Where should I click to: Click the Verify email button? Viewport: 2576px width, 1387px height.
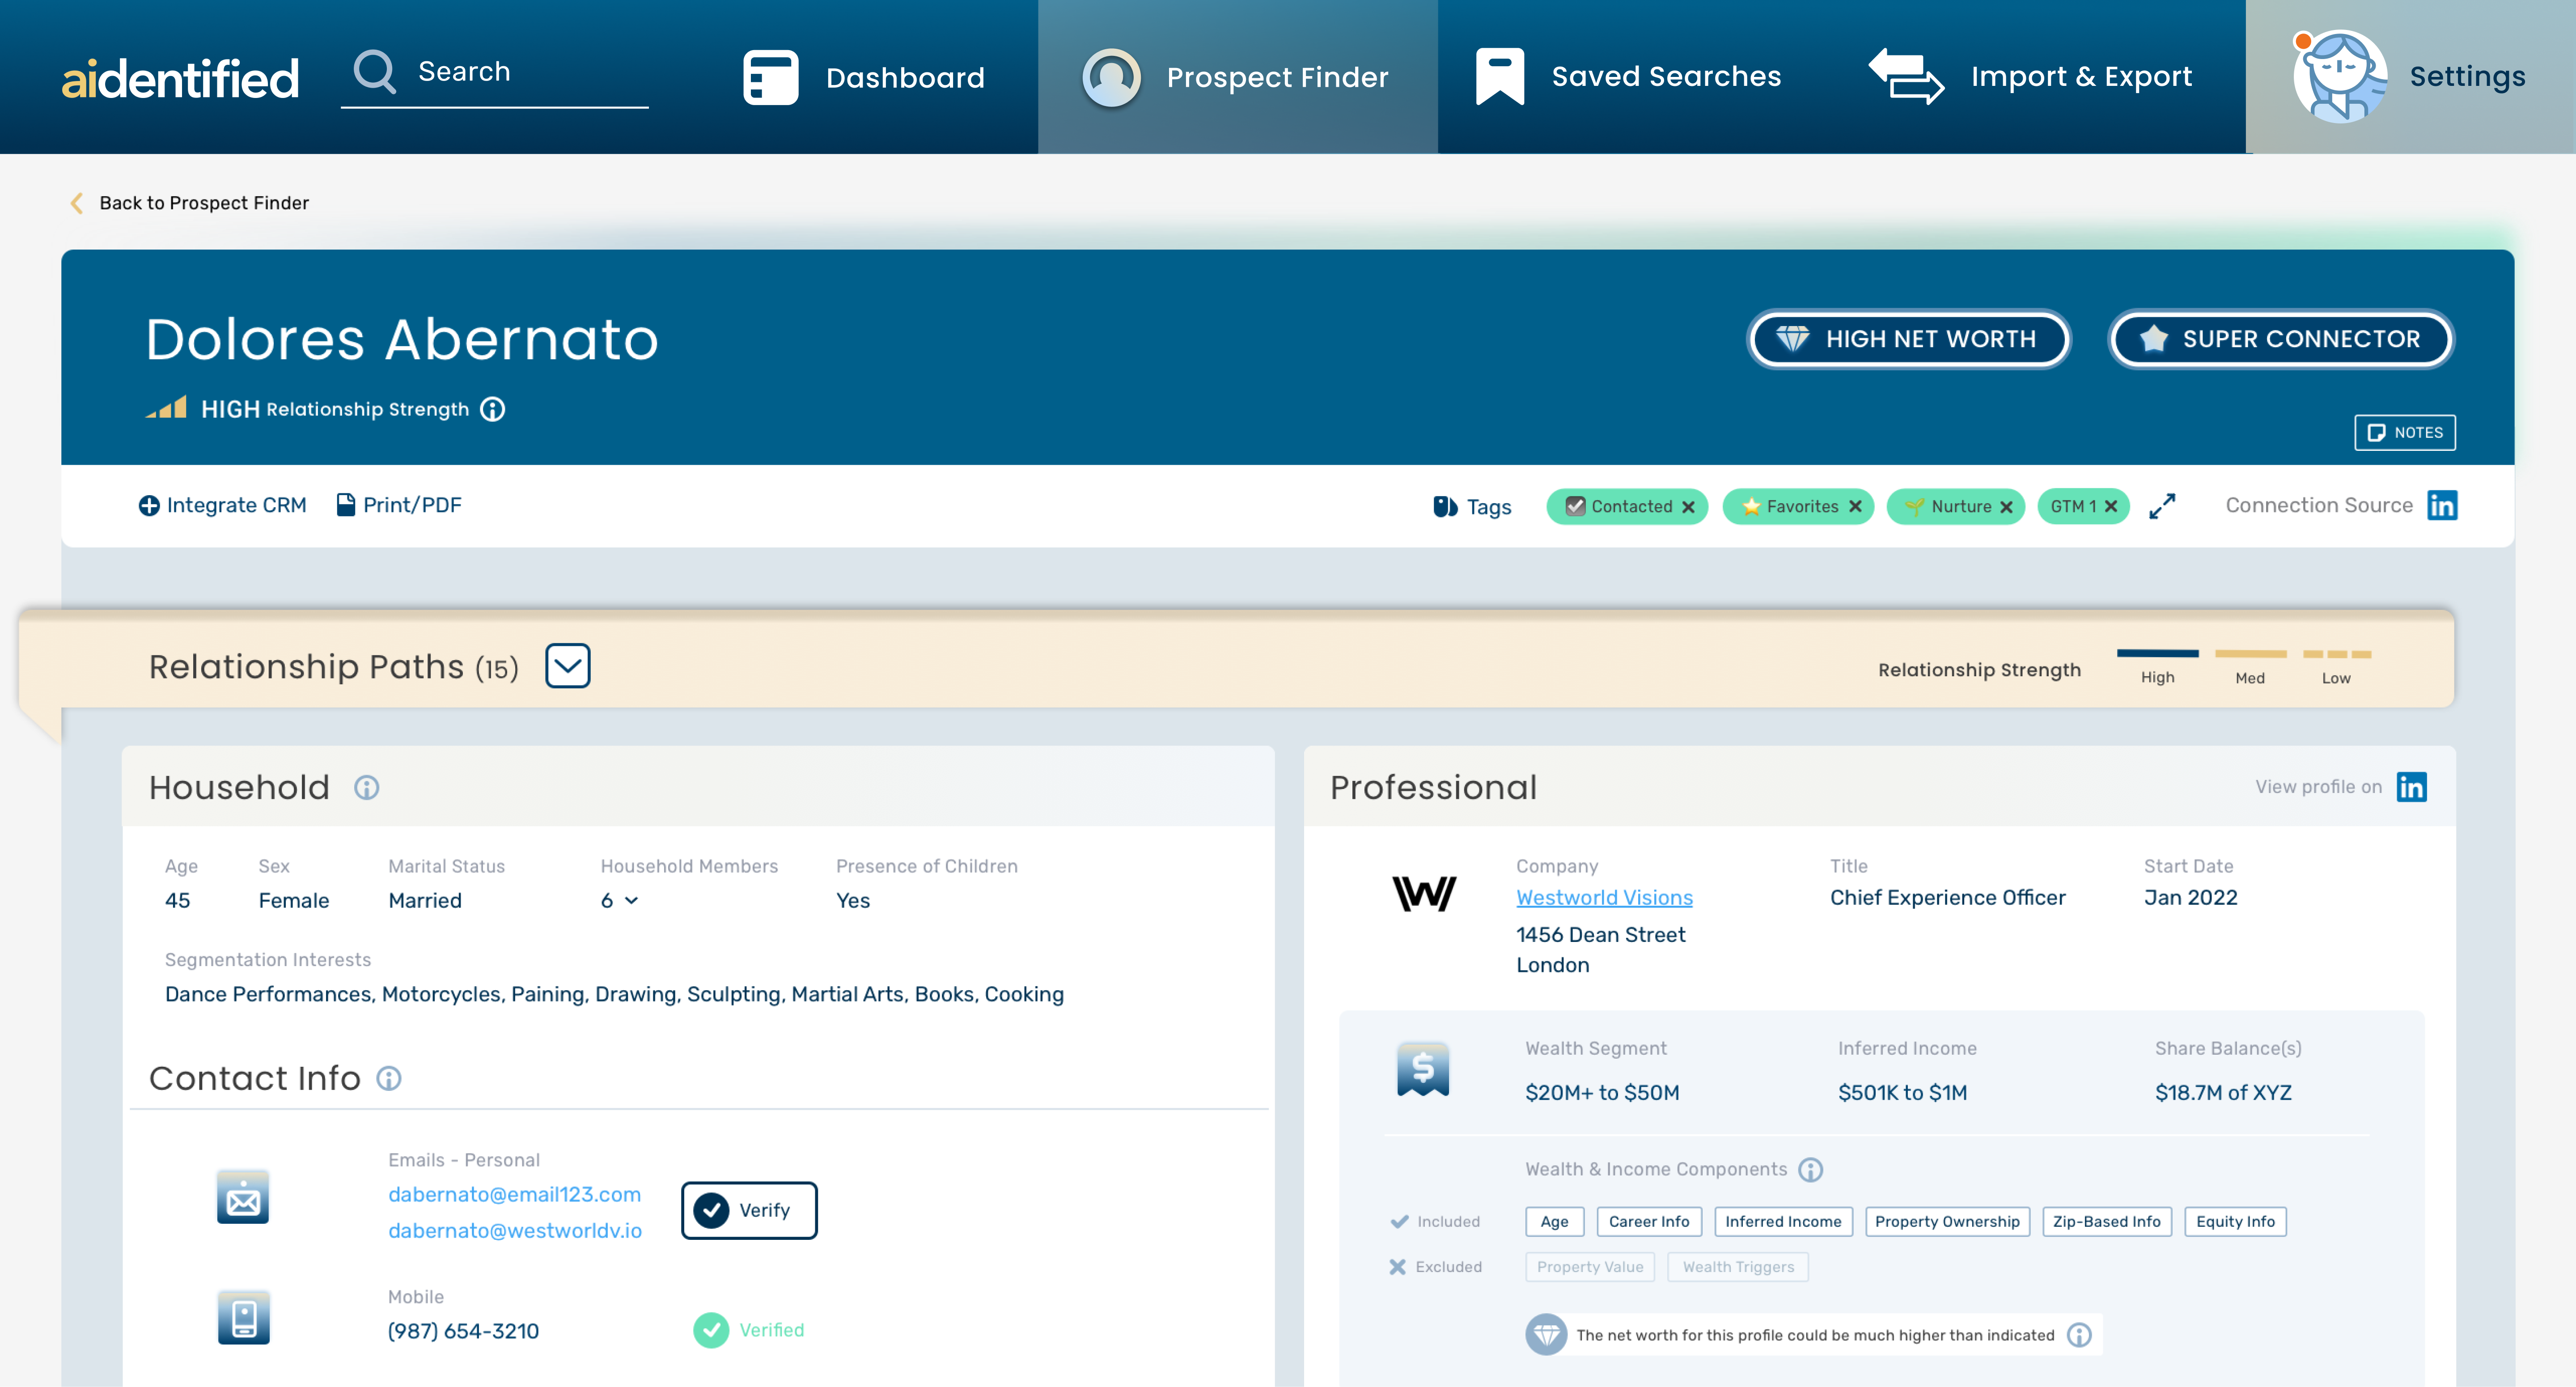tap(749, 1210)
